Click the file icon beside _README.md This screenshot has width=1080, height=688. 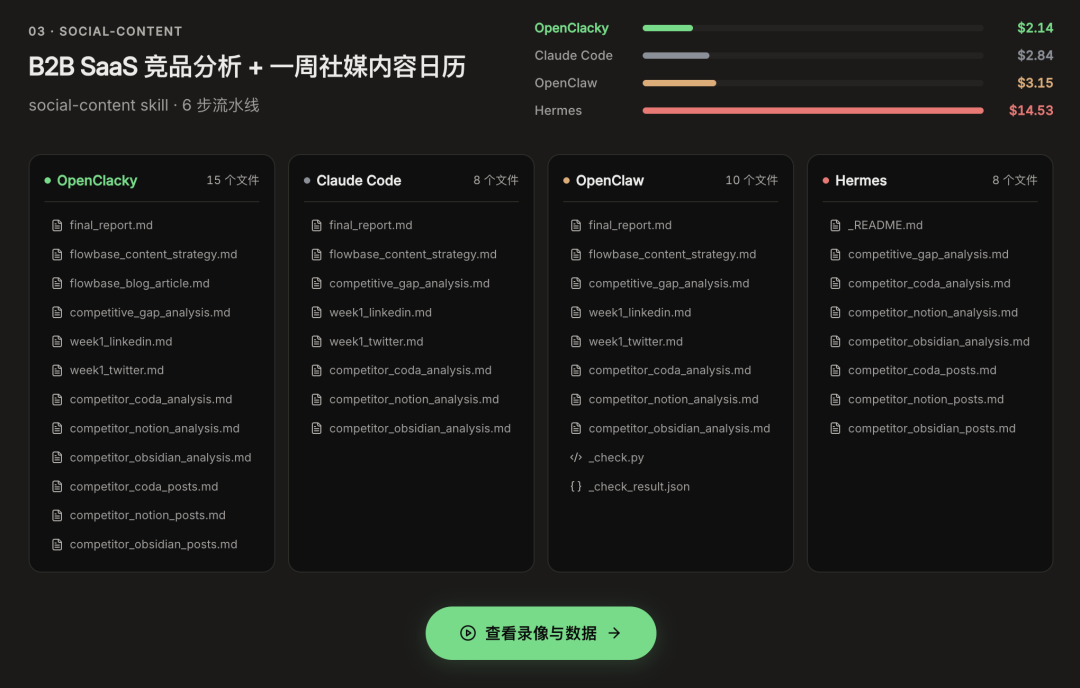point(835,225)
